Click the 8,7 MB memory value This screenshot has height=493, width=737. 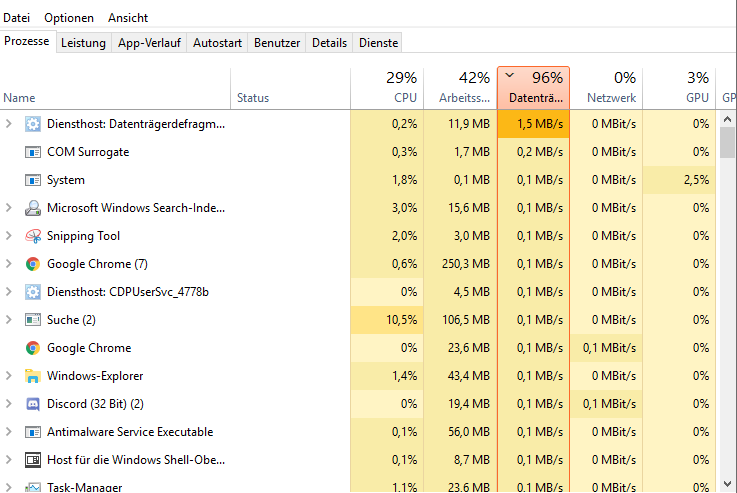point(472,460)
